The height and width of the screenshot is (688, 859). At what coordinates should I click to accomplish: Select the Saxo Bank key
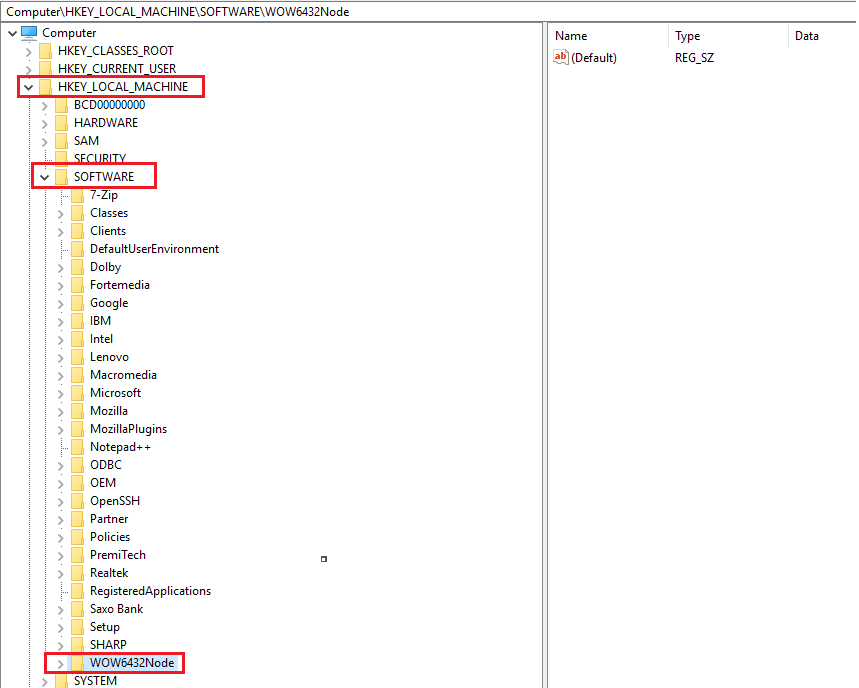point(116,609)
